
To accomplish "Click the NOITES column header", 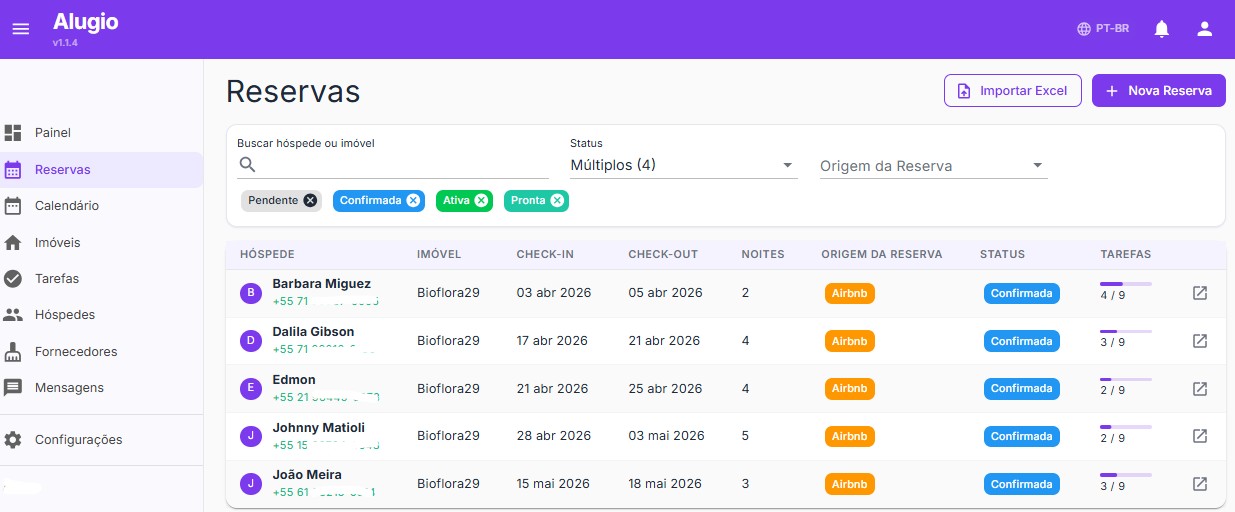I will [763, 254].
